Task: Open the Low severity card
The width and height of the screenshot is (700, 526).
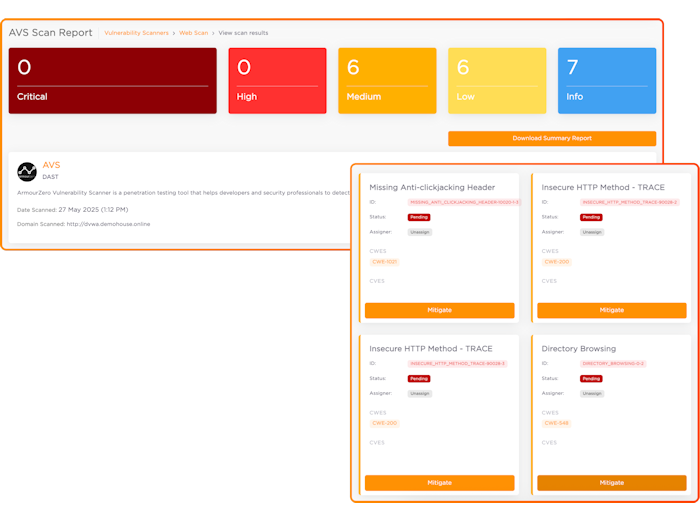Action: coord(497,81)
